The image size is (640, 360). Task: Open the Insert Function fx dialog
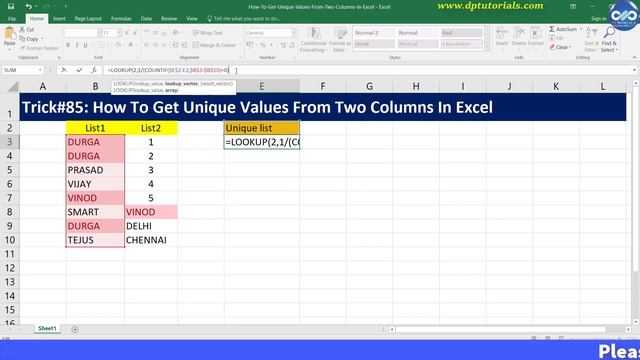(94, 70)
